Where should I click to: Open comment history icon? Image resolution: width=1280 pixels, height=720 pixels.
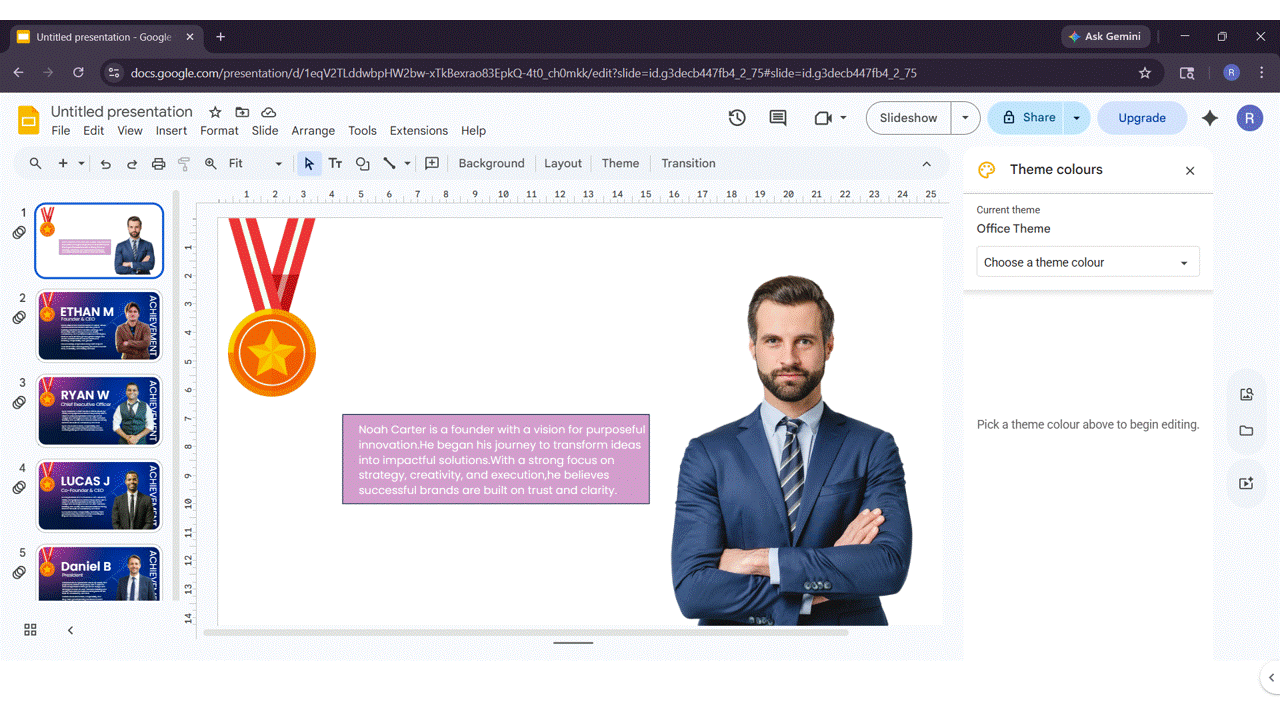777,117
